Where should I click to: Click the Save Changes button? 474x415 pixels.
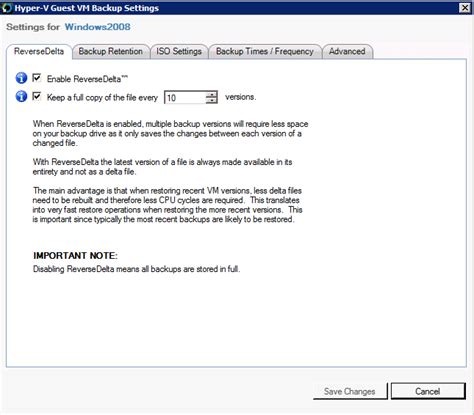(350, 391)
